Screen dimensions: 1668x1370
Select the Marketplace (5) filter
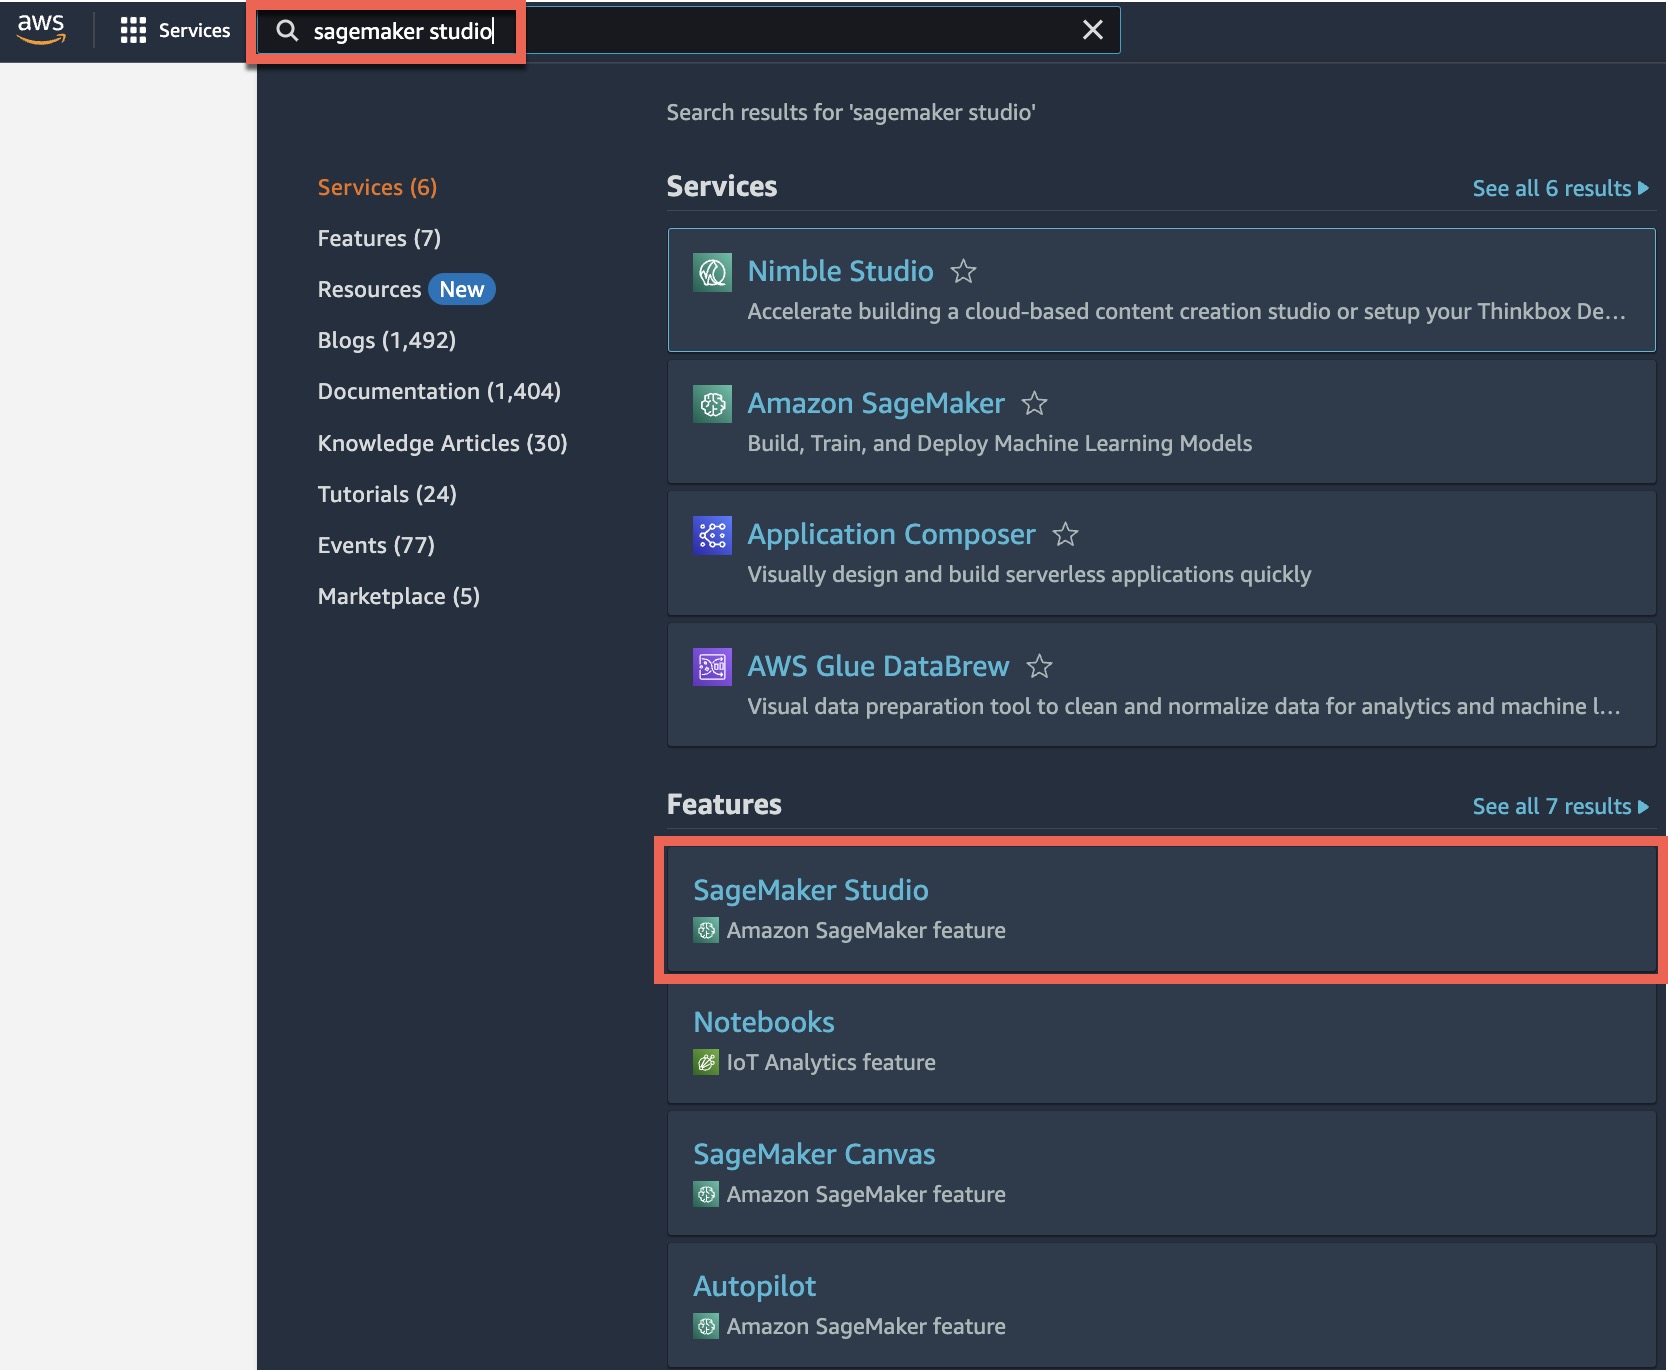(398, 596)
